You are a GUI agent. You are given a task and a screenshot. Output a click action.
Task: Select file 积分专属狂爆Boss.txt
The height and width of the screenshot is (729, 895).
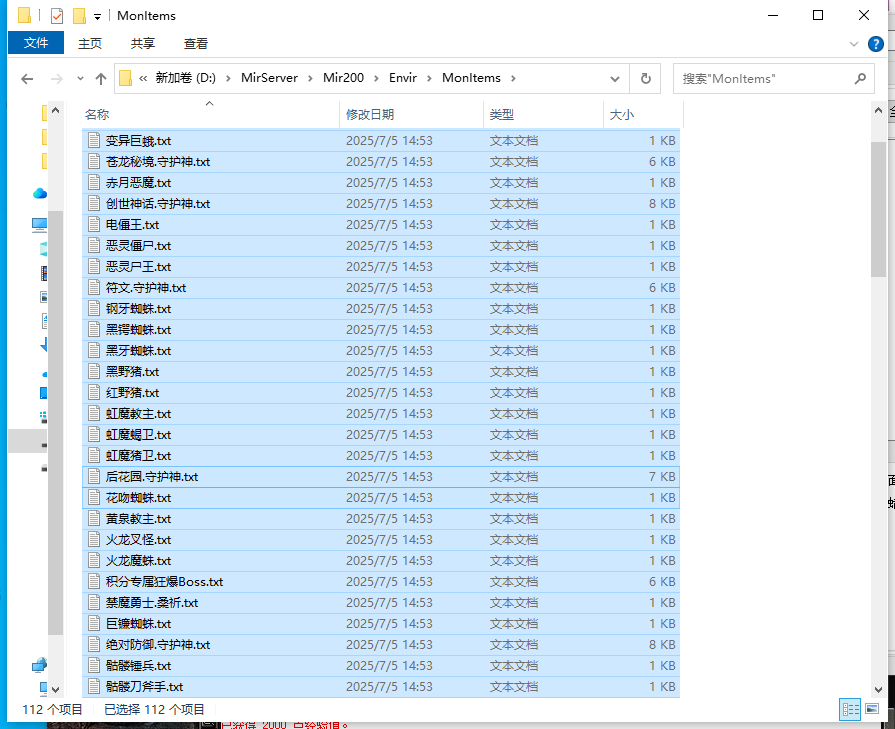381,582
